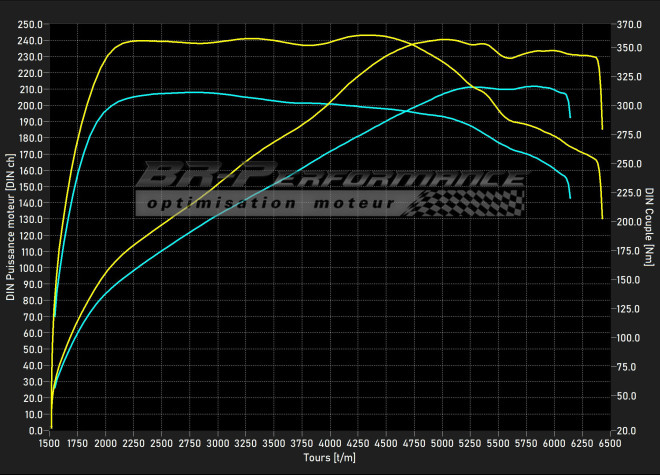Click the 2000 rpm axis label
The width and height of the screenshot is (660, 475).
(105, 443)
